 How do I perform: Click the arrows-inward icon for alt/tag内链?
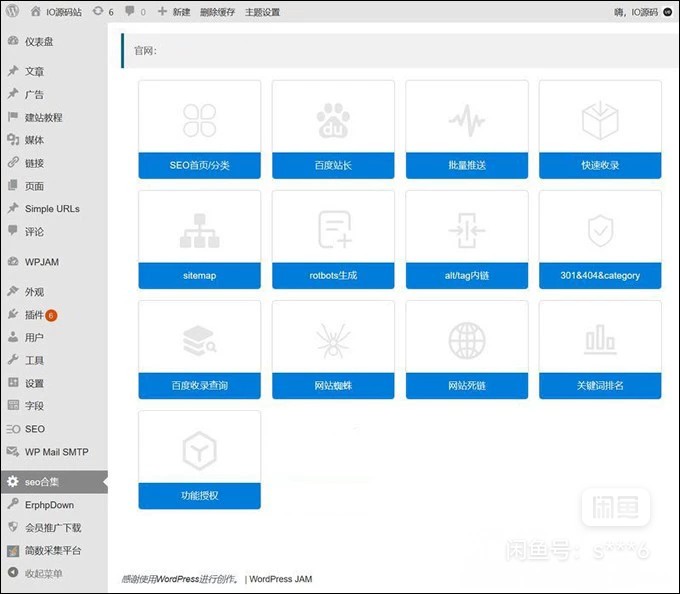(467, 230)
